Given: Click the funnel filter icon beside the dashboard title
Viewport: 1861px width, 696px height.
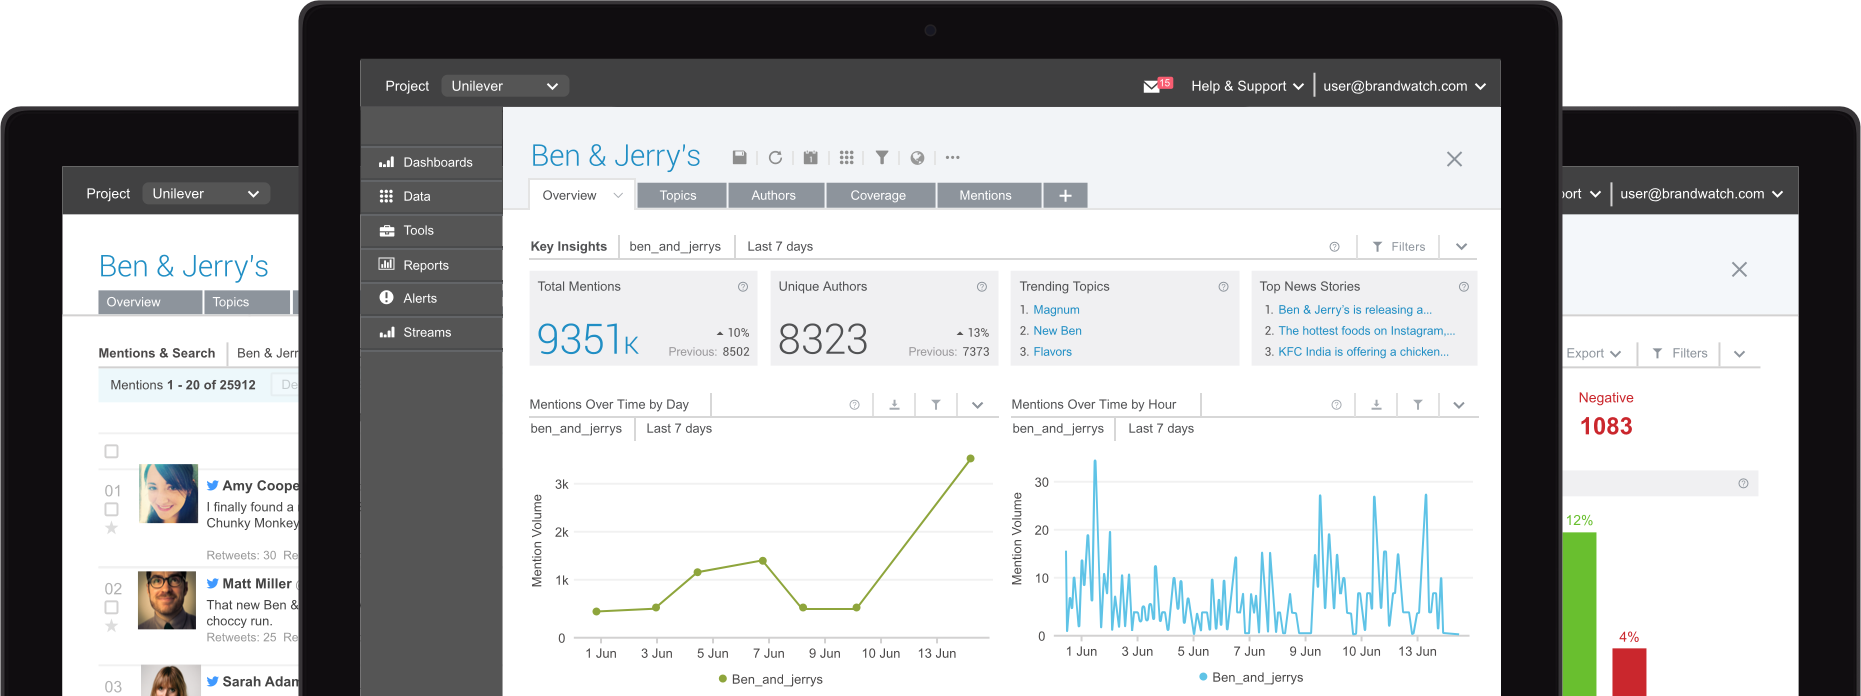Looking at the screenshot, I should click(882, 158).
